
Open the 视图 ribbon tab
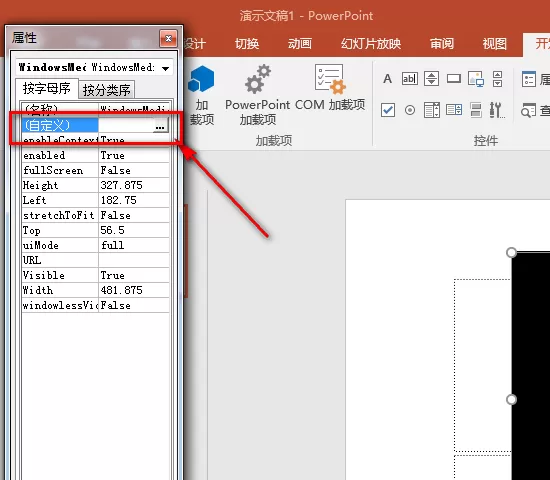[495, 44]
